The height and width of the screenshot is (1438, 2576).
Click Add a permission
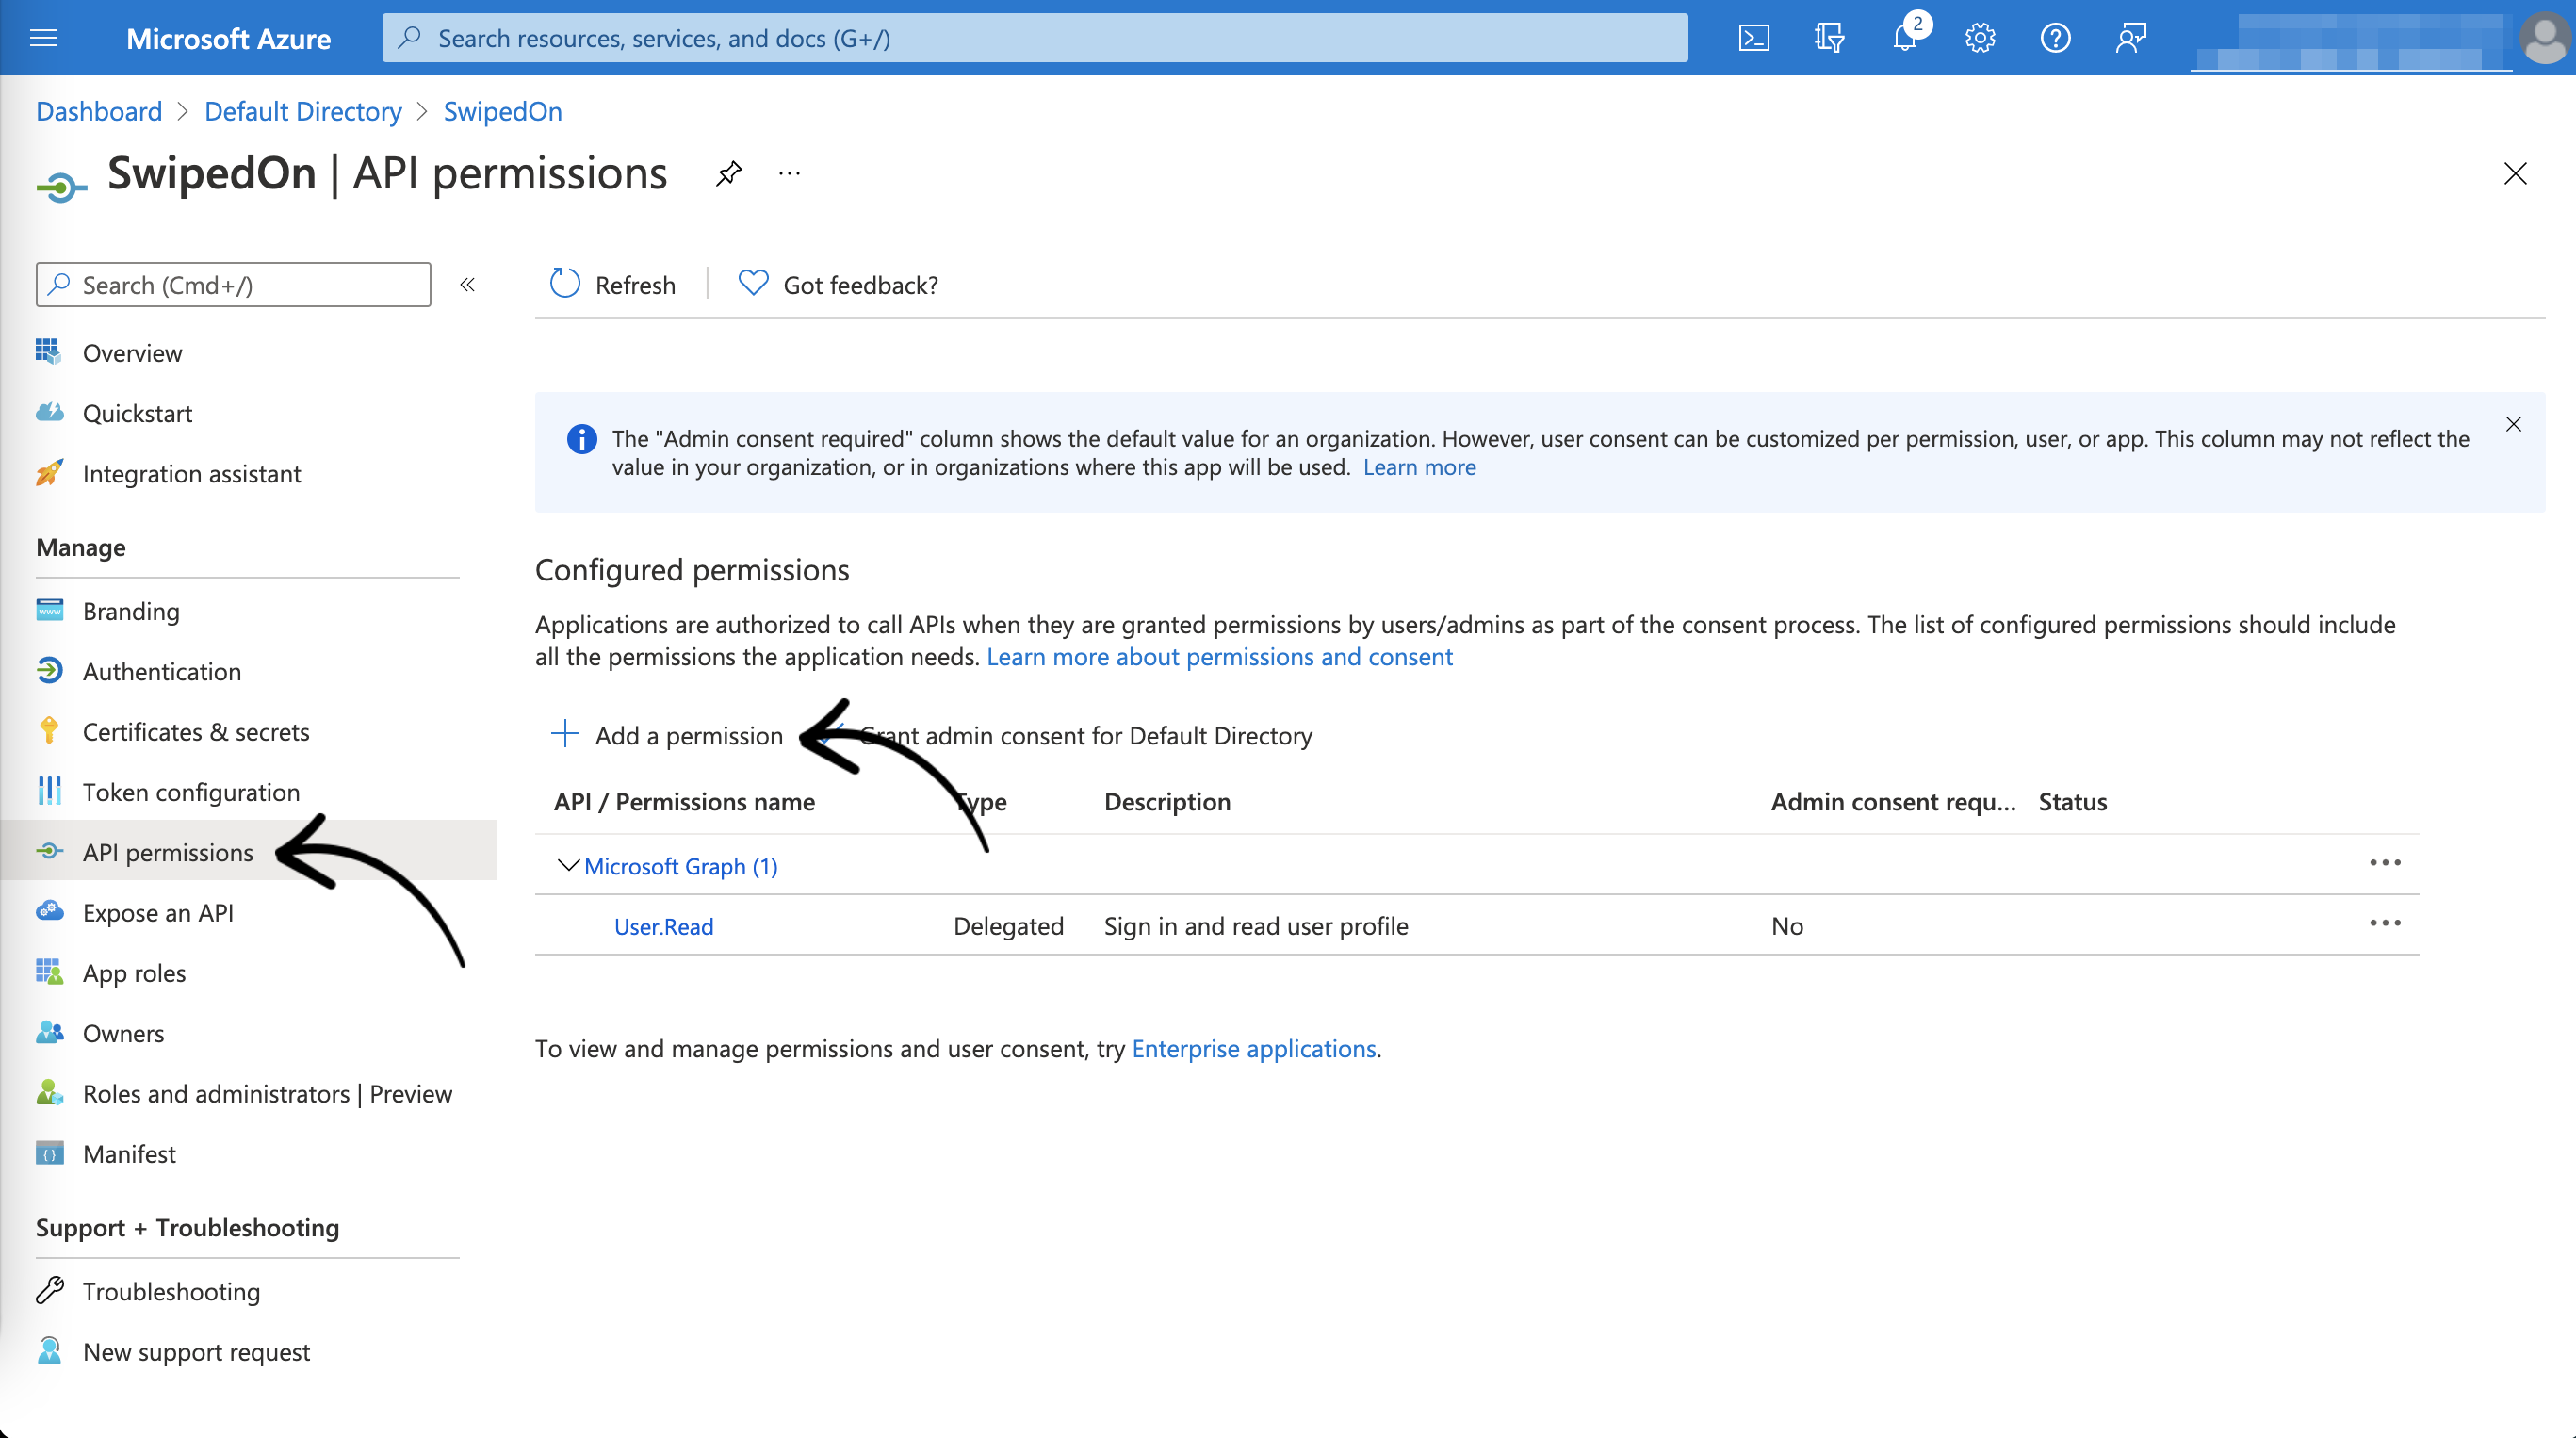[667, 735]
